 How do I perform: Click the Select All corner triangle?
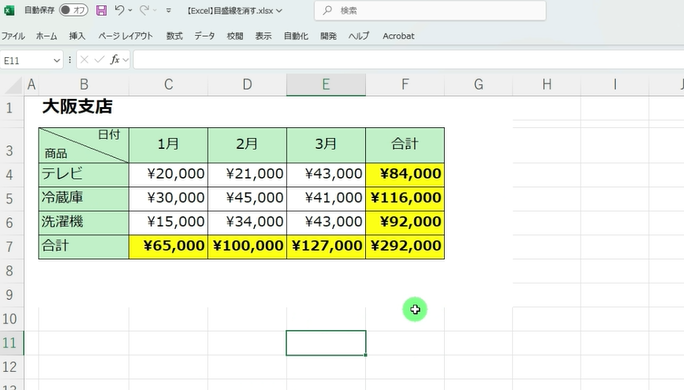[13, 85]
